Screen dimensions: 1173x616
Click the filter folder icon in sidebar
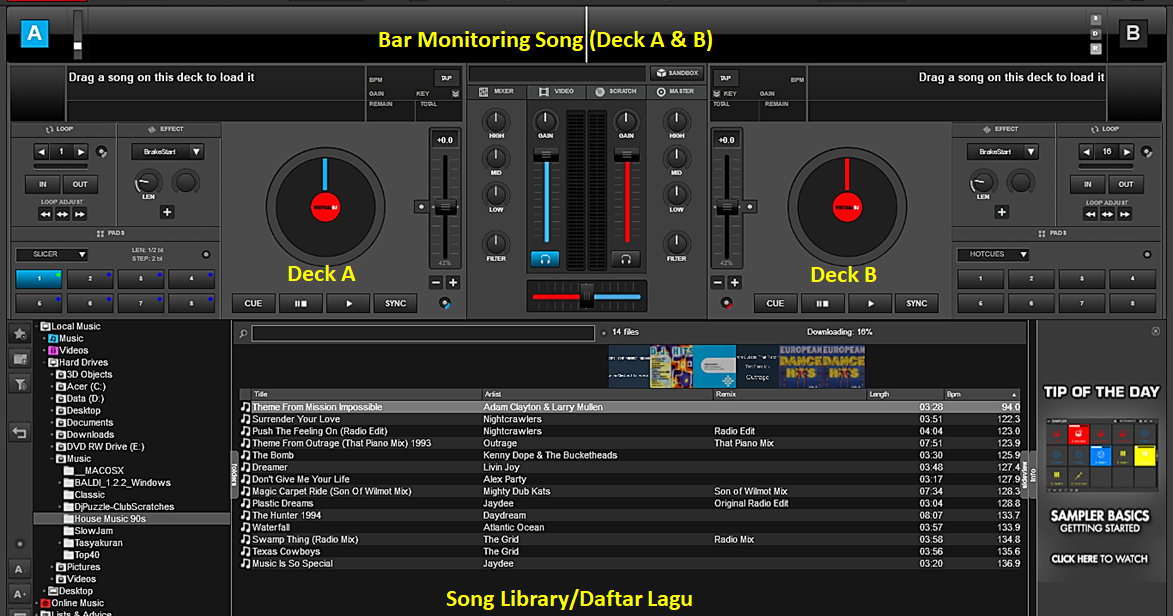pyautogui.click(x=19, y=382)
